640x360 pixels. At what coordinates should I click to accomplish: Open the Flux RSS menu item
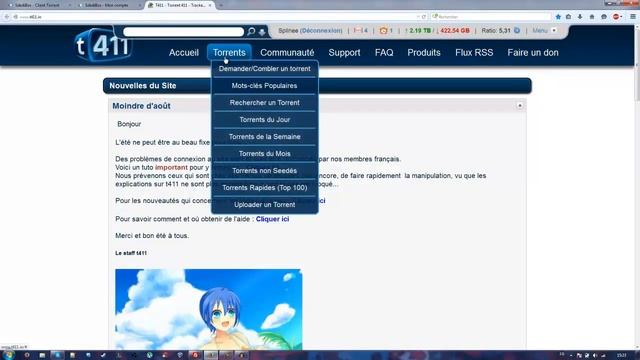pos(474,53)
